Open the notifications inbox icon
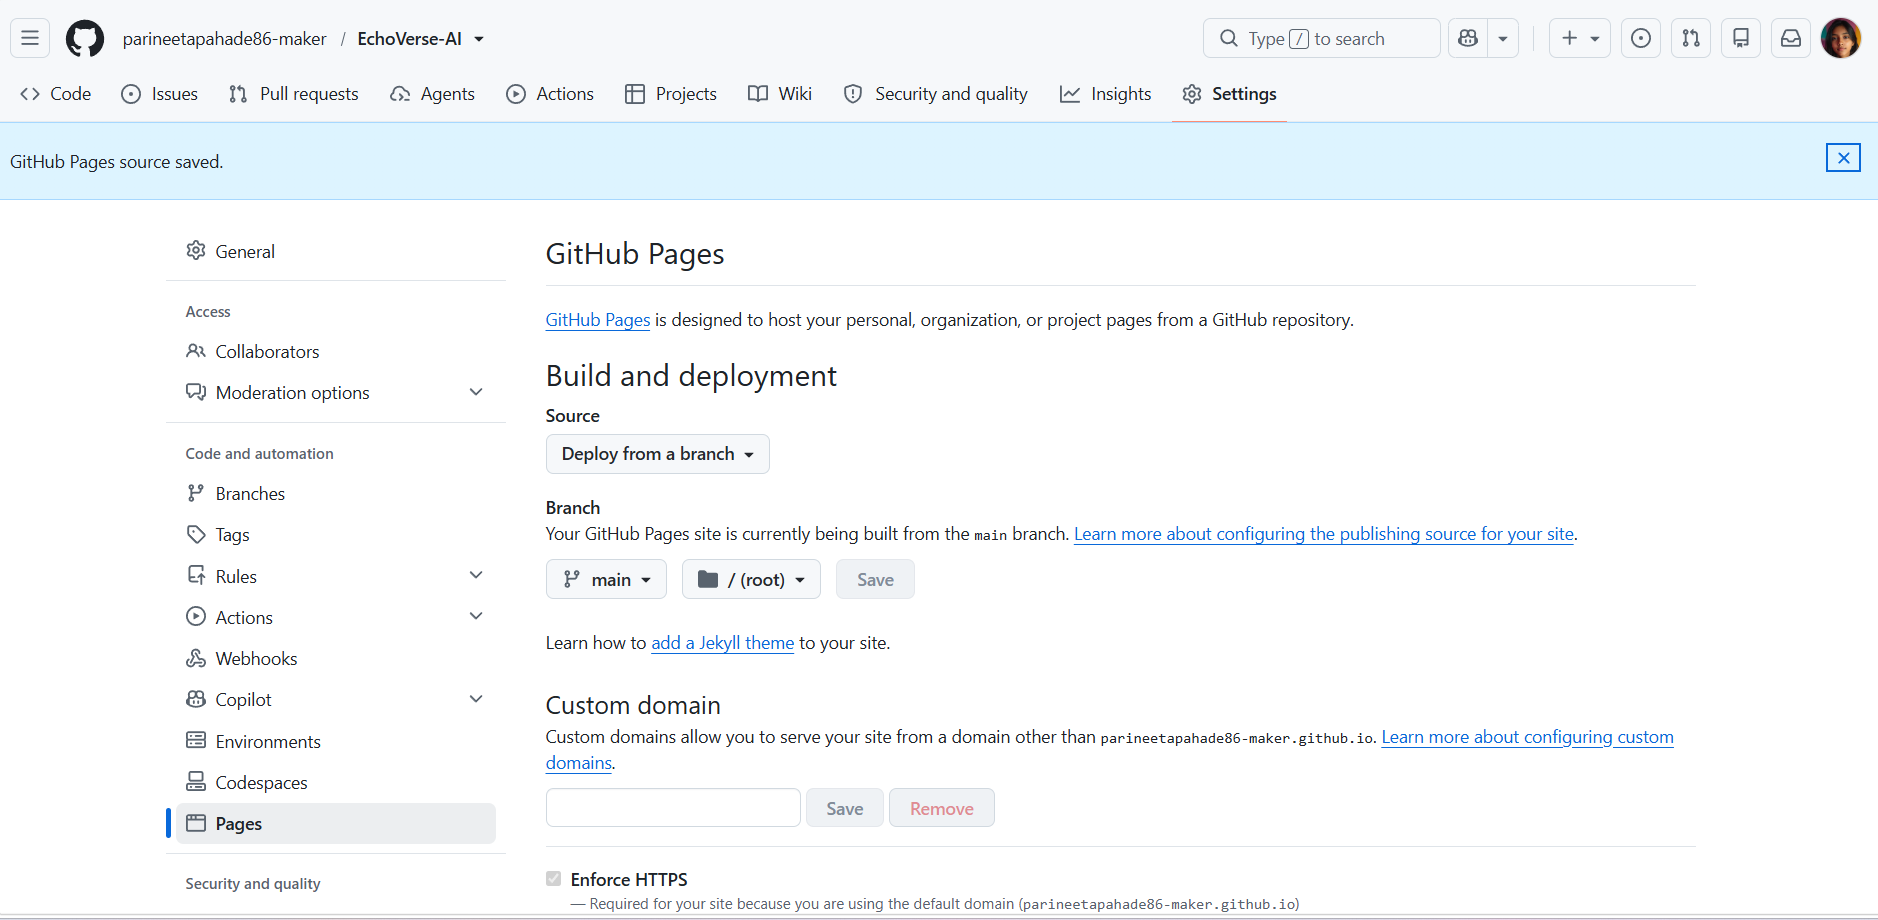 pyautogui.click(x=1791, y=38)
